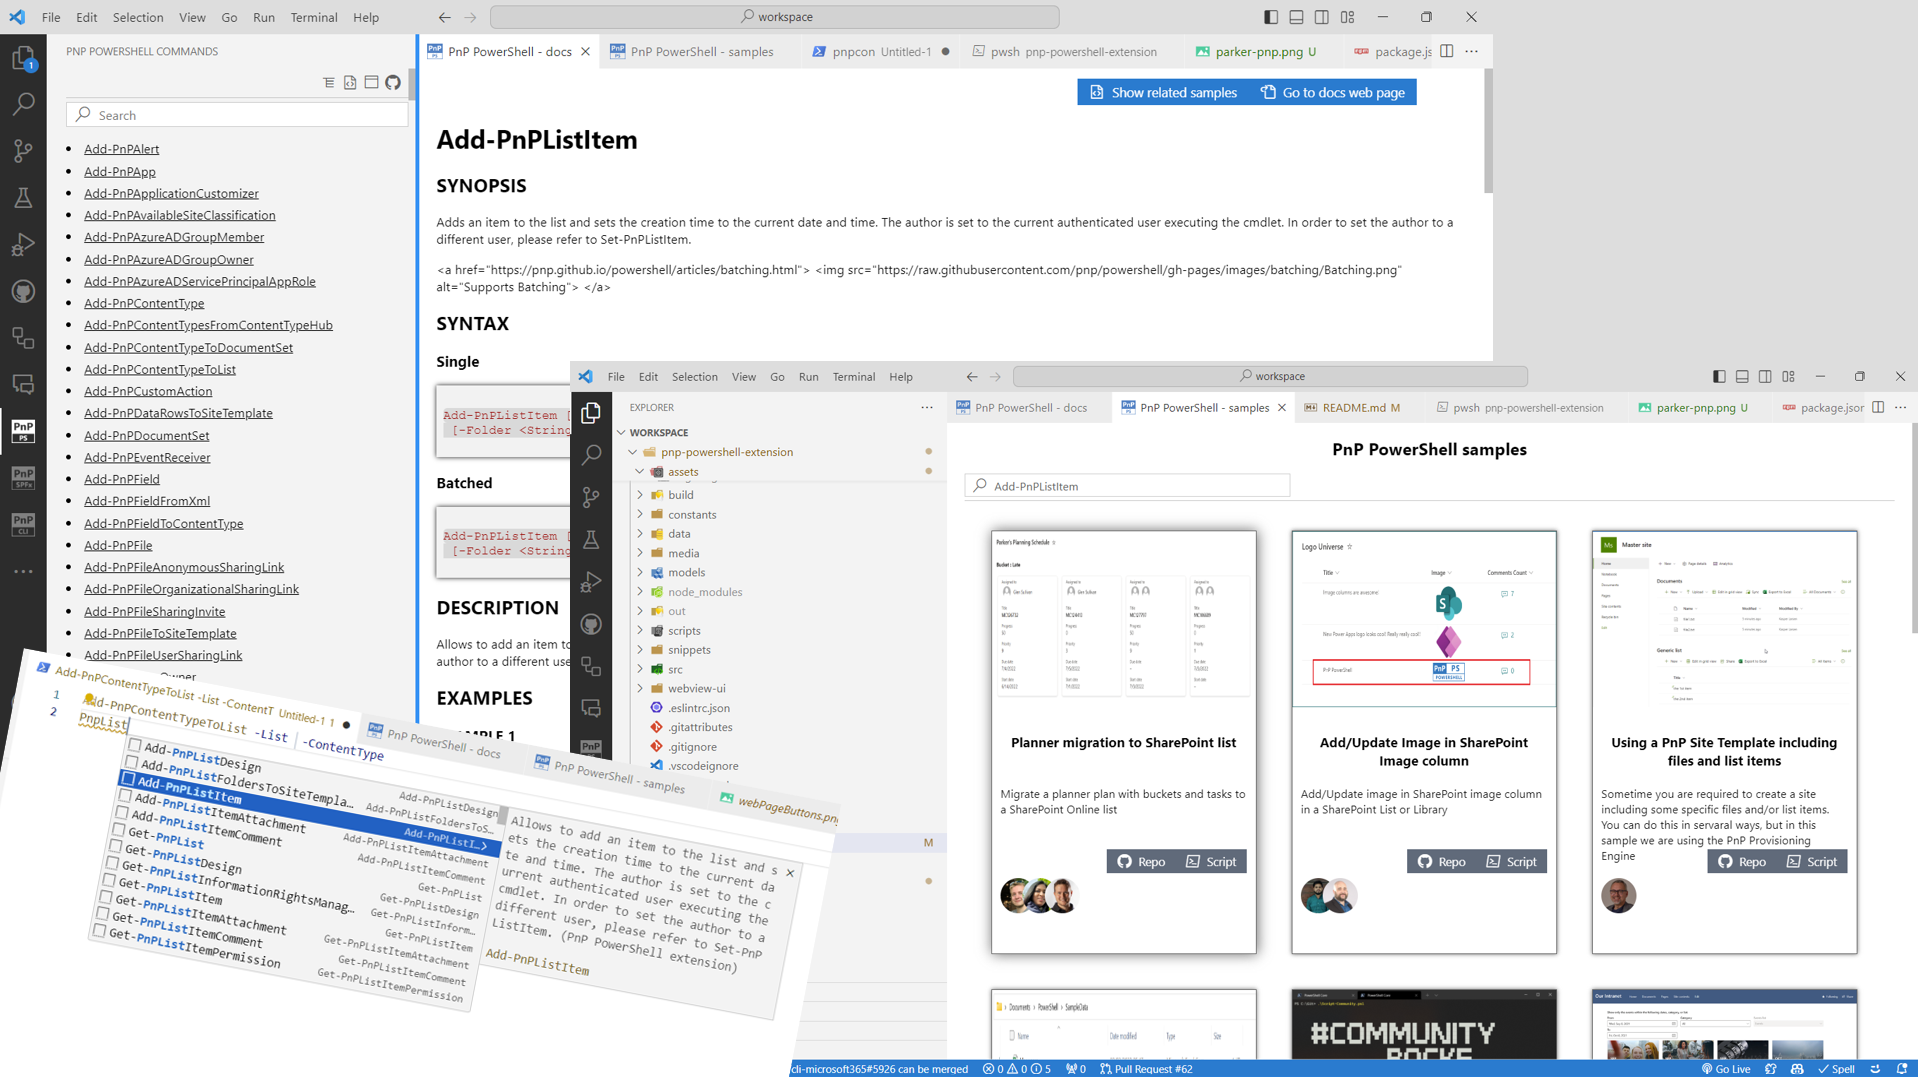The width and height of the screenshot is (1918, 1077).
Task: Click the samples view vertical scrollbar thumb
Action: 1914,528
